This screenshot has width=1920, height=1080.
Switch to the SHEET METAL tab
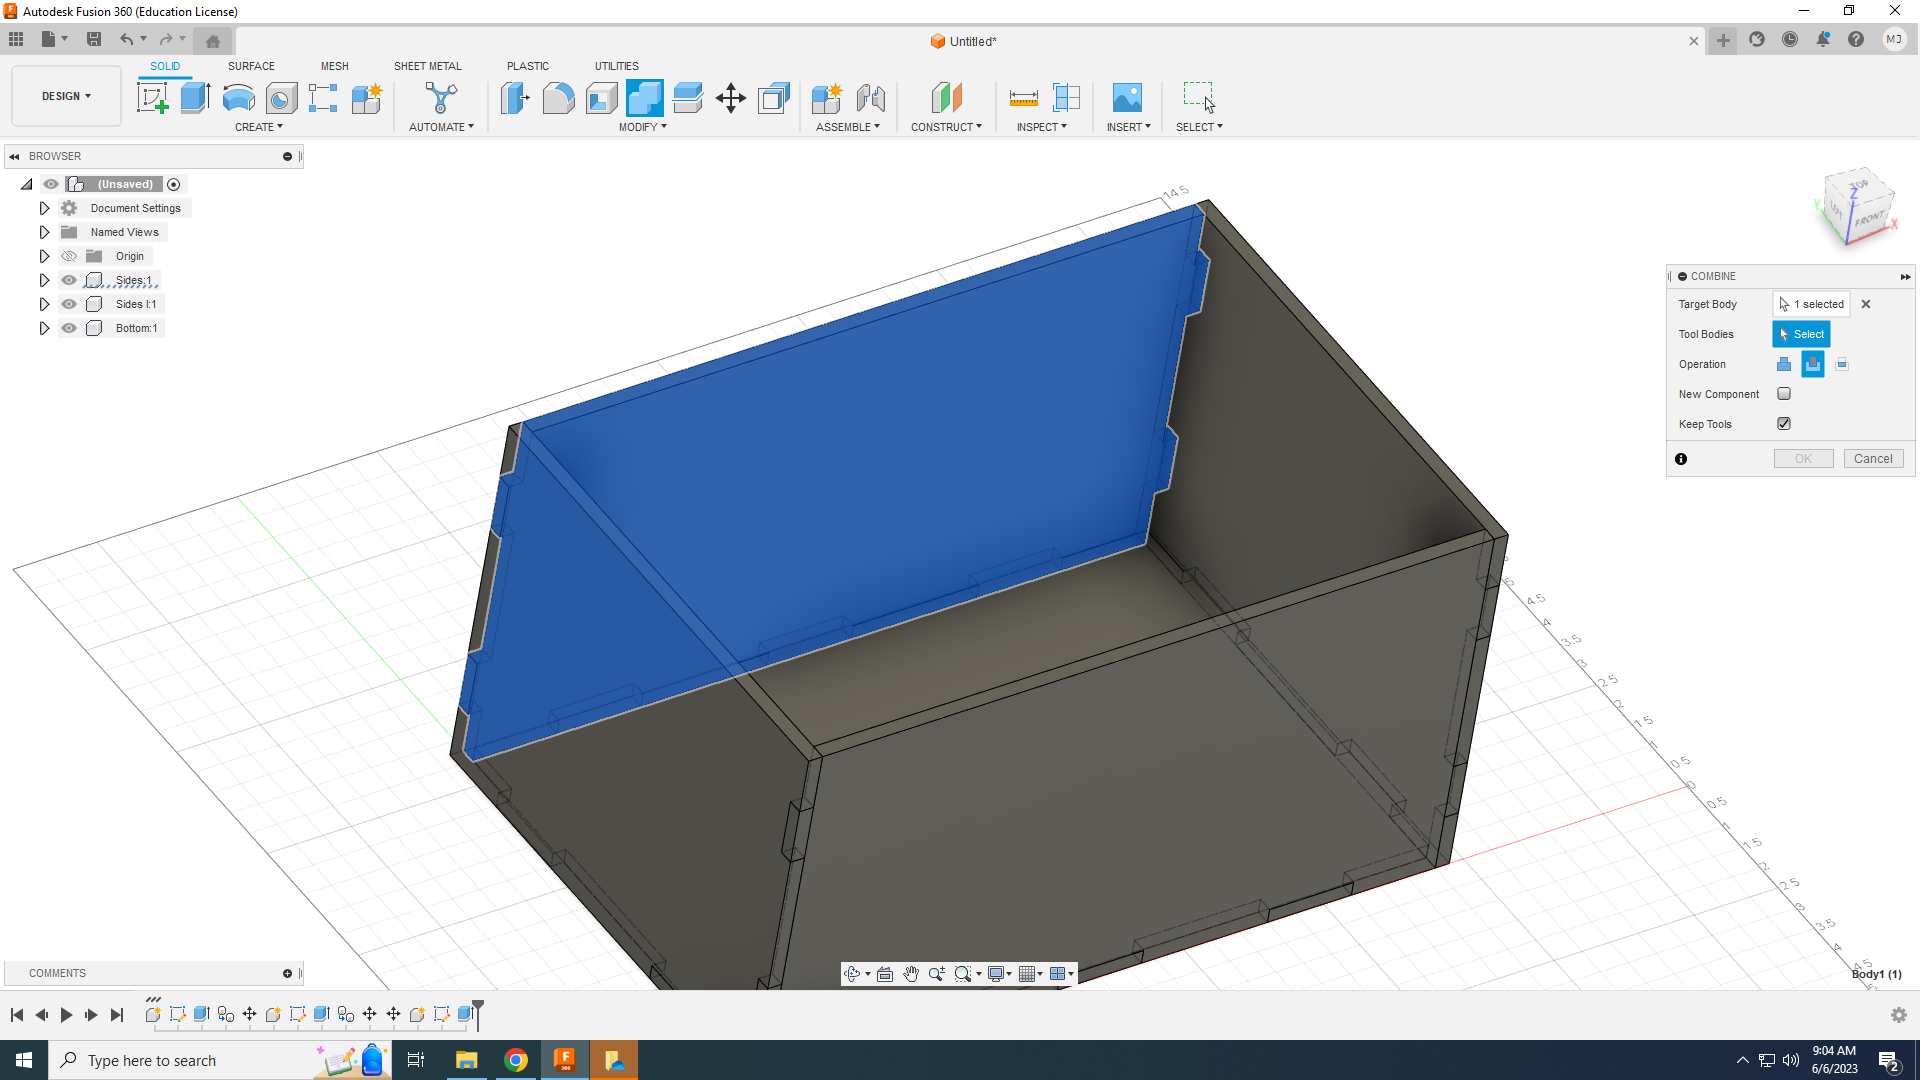pos(427,66)
